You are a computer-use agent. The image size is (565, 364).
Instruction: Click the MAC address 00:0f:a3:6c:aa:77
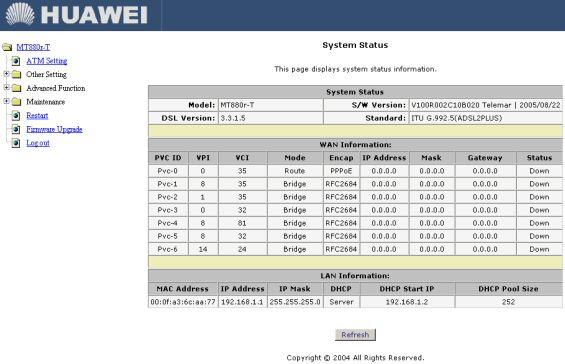click(x=183, y=302)
